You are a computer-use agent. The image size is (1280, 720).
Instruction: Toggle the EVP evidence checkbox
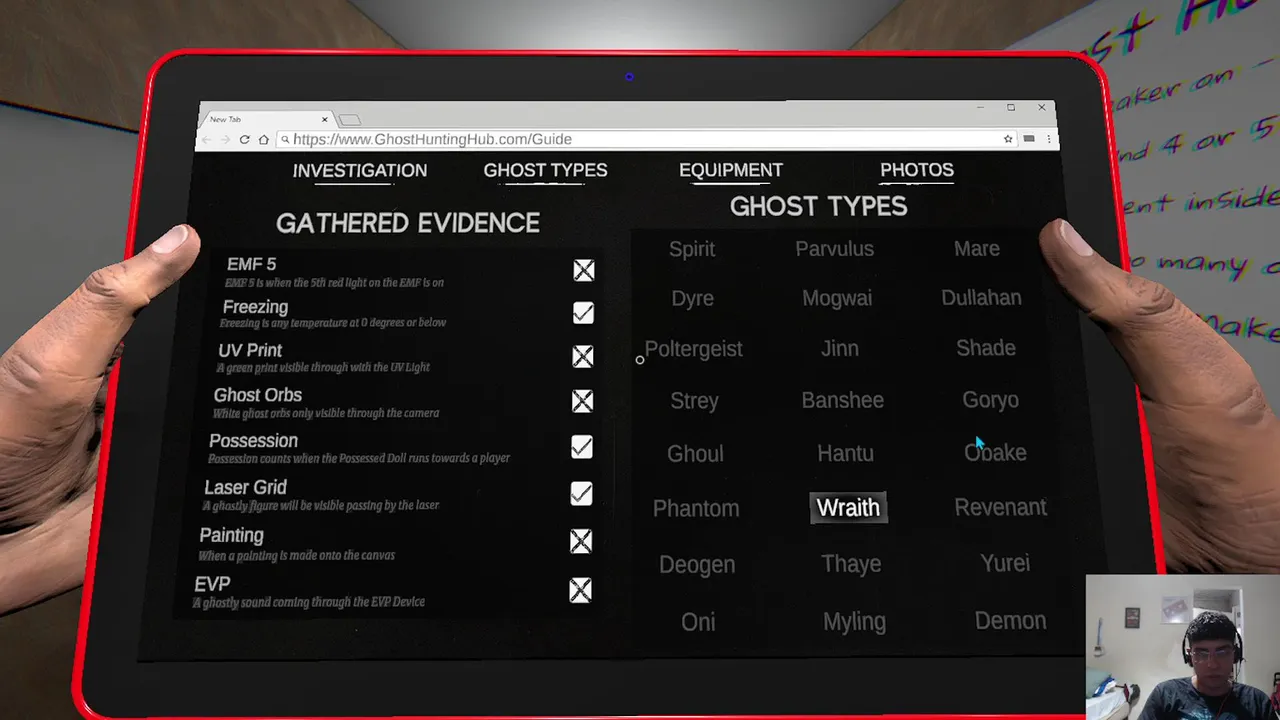tap(580, 590)
